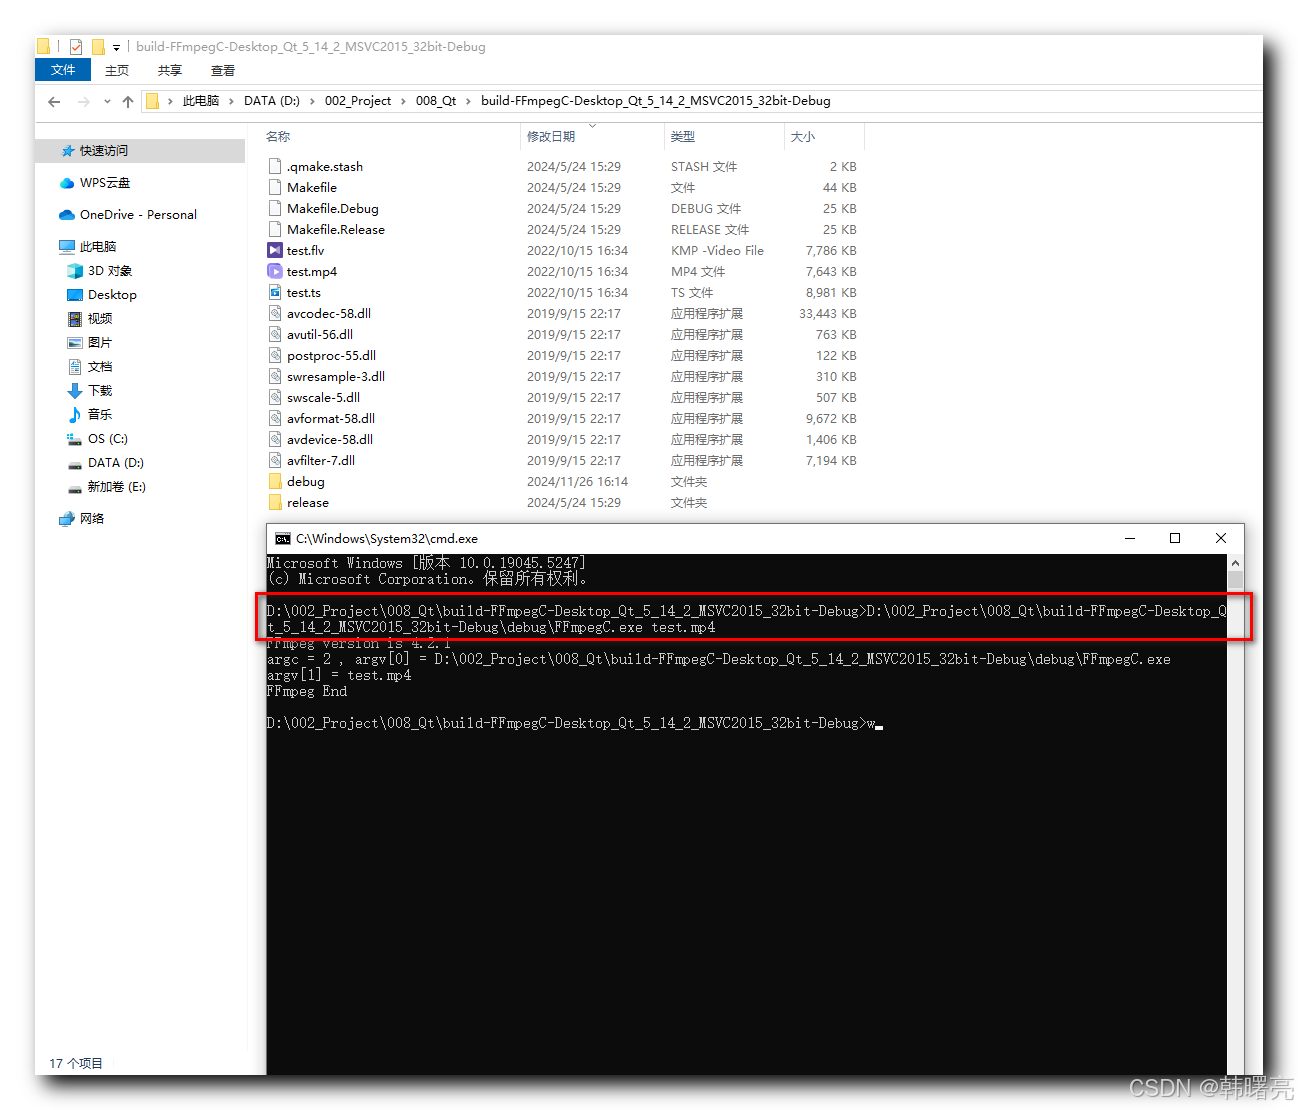Select the Makefile.Release file name

pos(336,229)
